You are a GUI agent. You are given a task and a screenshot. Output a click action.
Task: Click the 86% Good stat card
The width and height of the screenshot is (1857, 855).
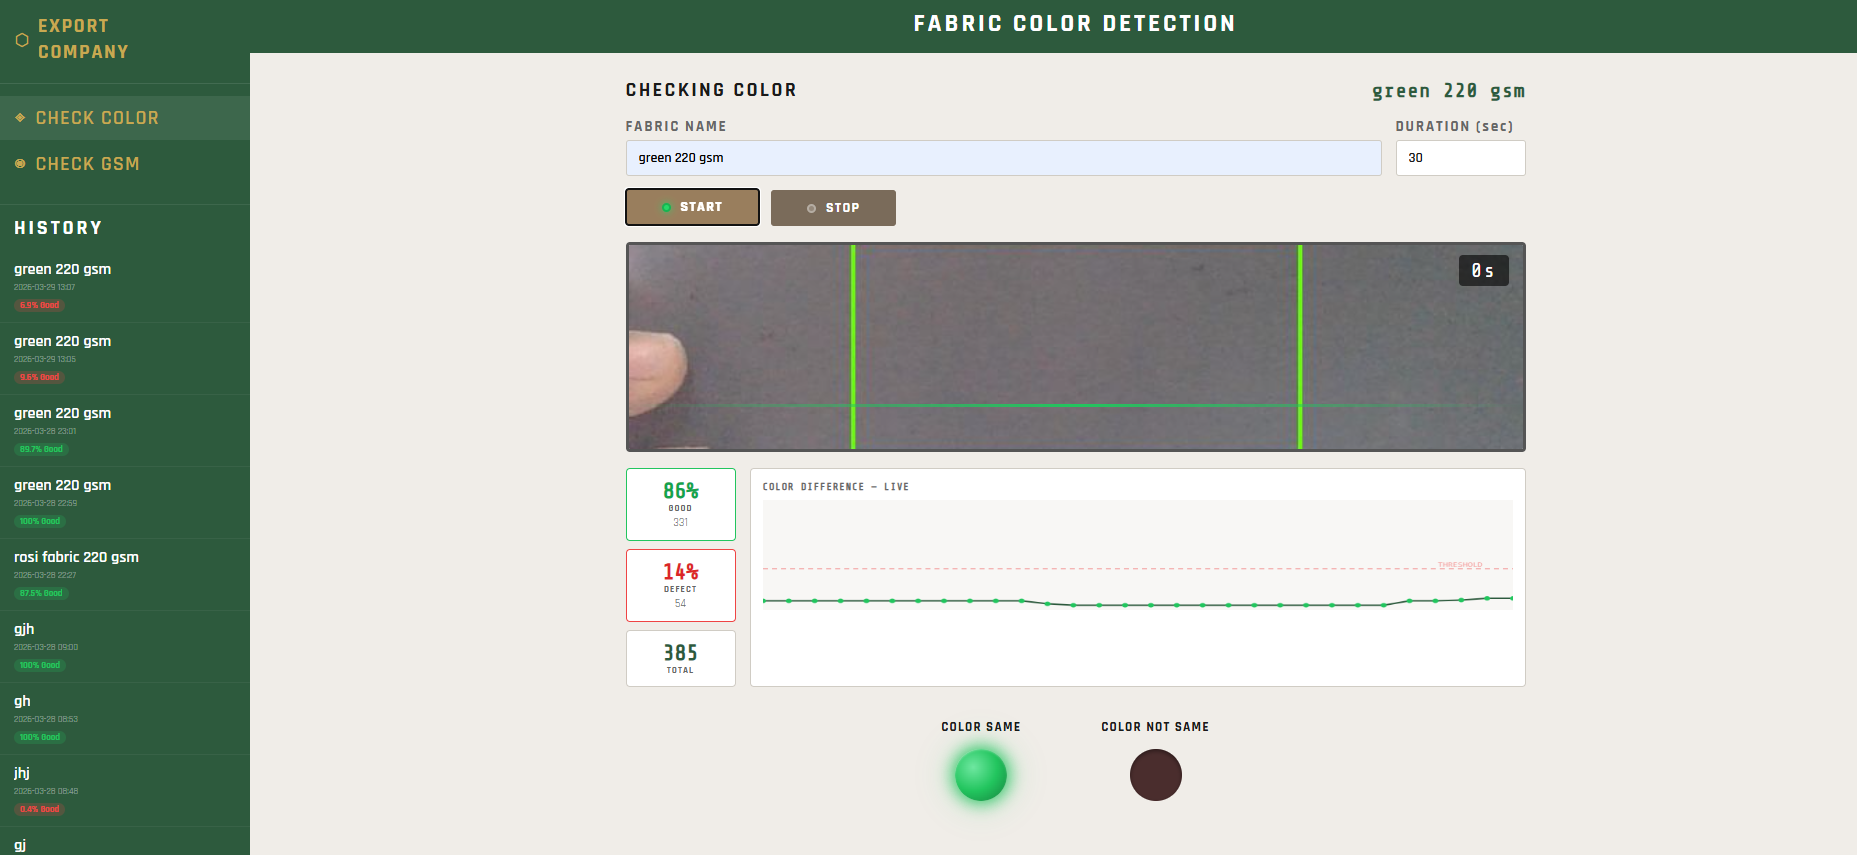click(680, 504)
